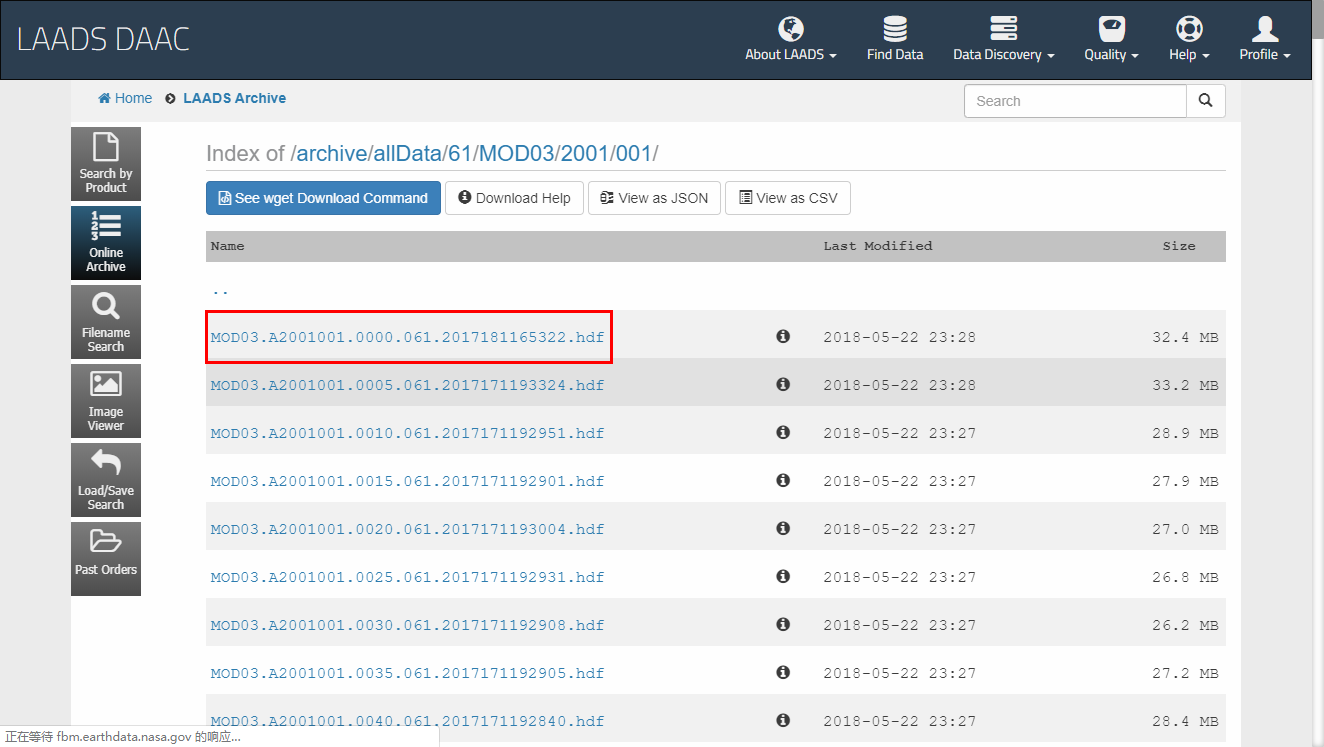Show info for the 0015 file row
1324x747 pixels.
pos(783,480)
